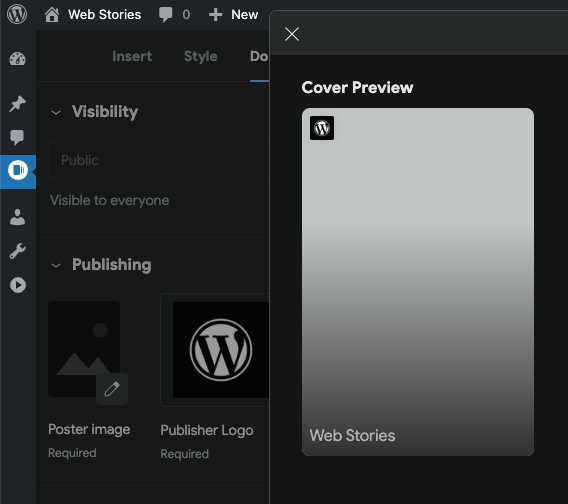Click the Web Stories title on cover preview
This screenshot has height=504, width=568.
pos(352,436)
